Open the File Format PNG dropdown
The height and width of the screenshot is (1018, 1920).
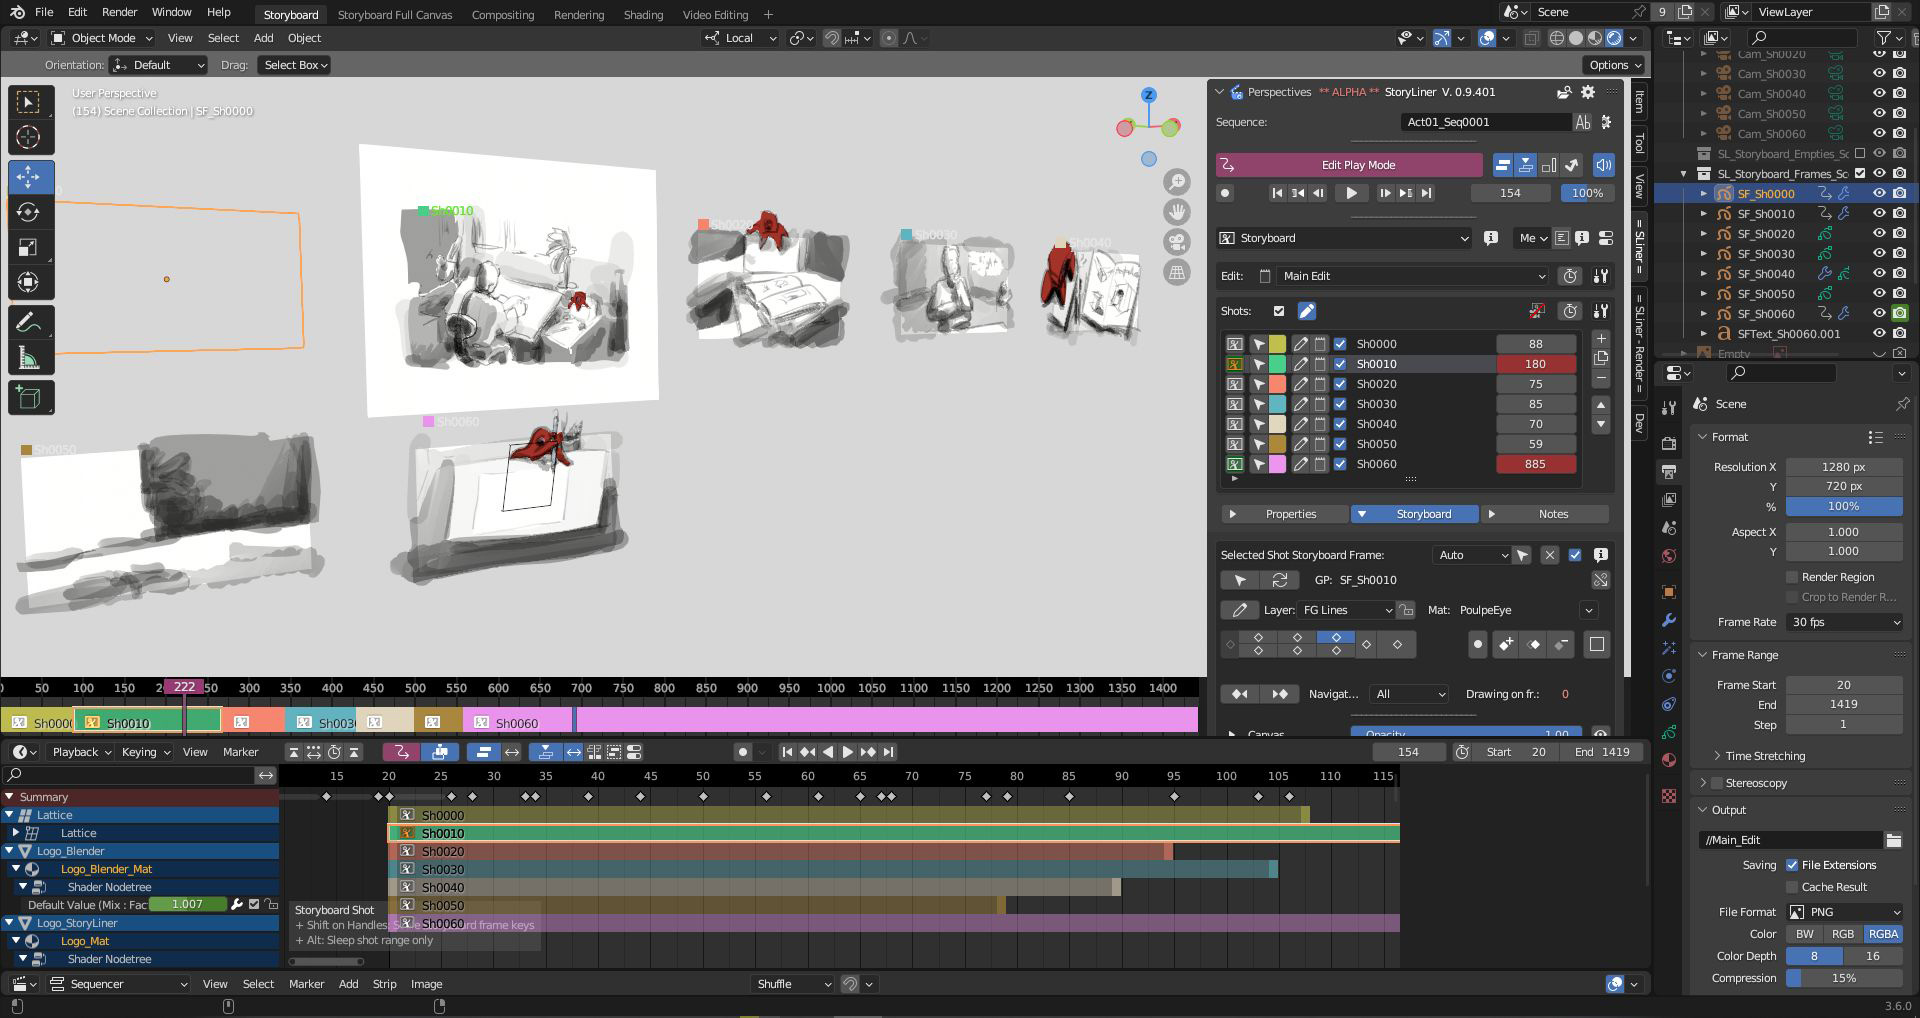tap(1844, 912)
